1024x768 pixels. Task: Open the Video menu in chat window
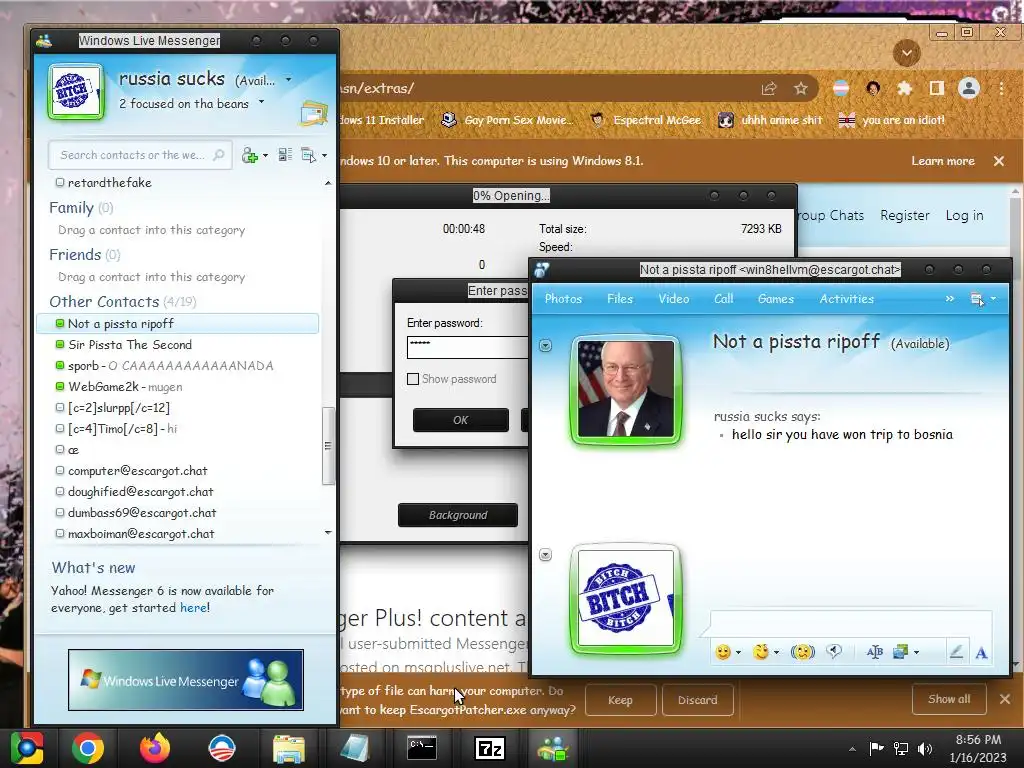tap(673, 299)
